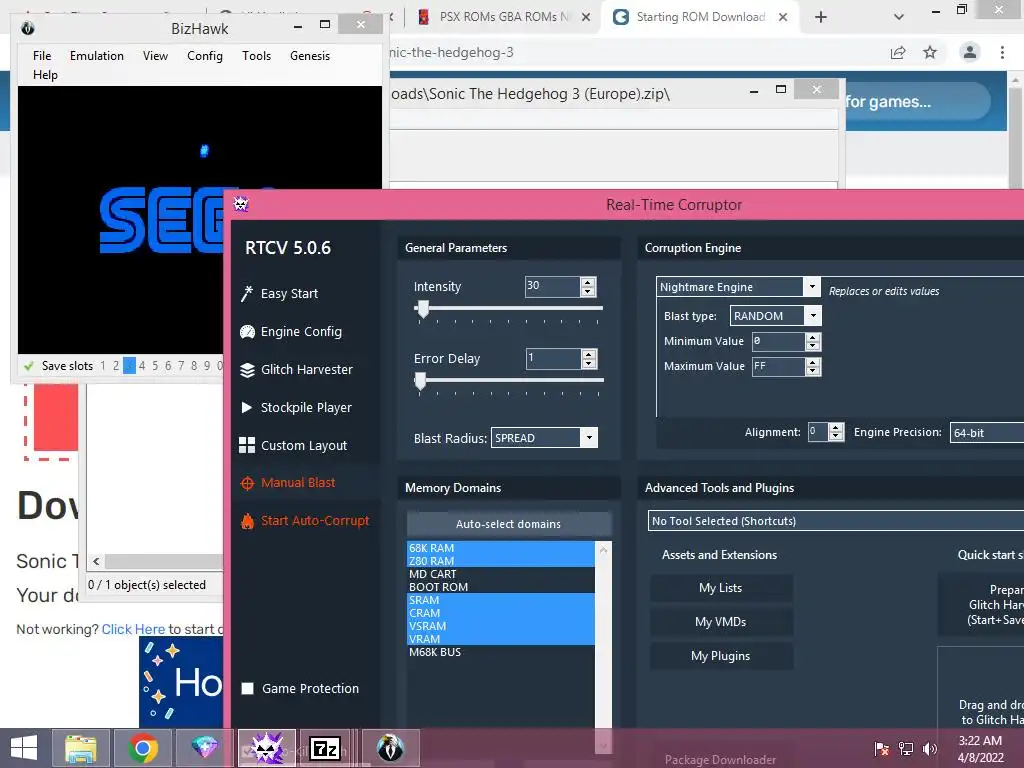Toggle SRAM memory domain
Image resolution: width=1024 pixels, height=768 pixels.
click(x=500, y=600)
